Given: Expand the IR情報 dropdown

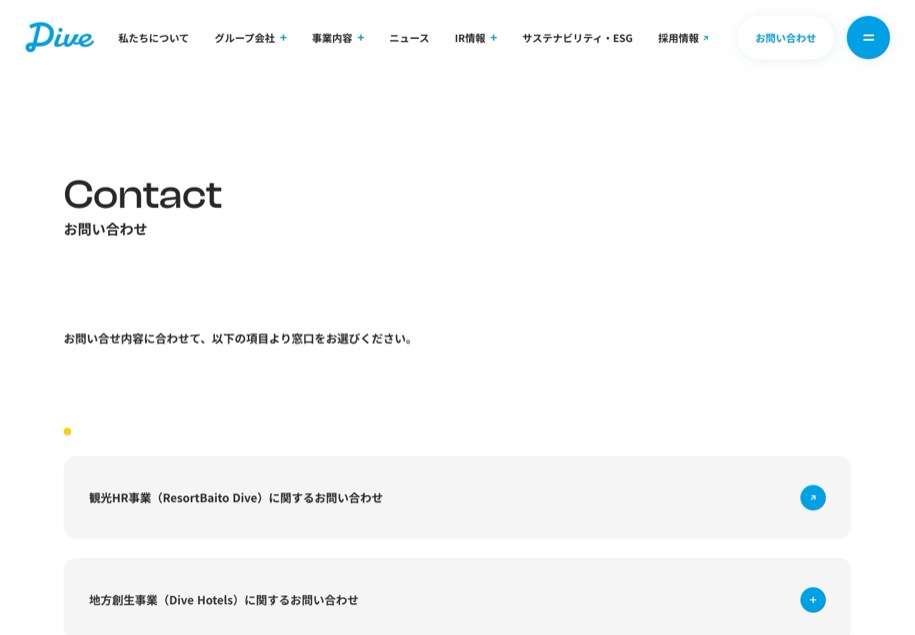Looking at the screenshot, I should (x=476, y=38).
